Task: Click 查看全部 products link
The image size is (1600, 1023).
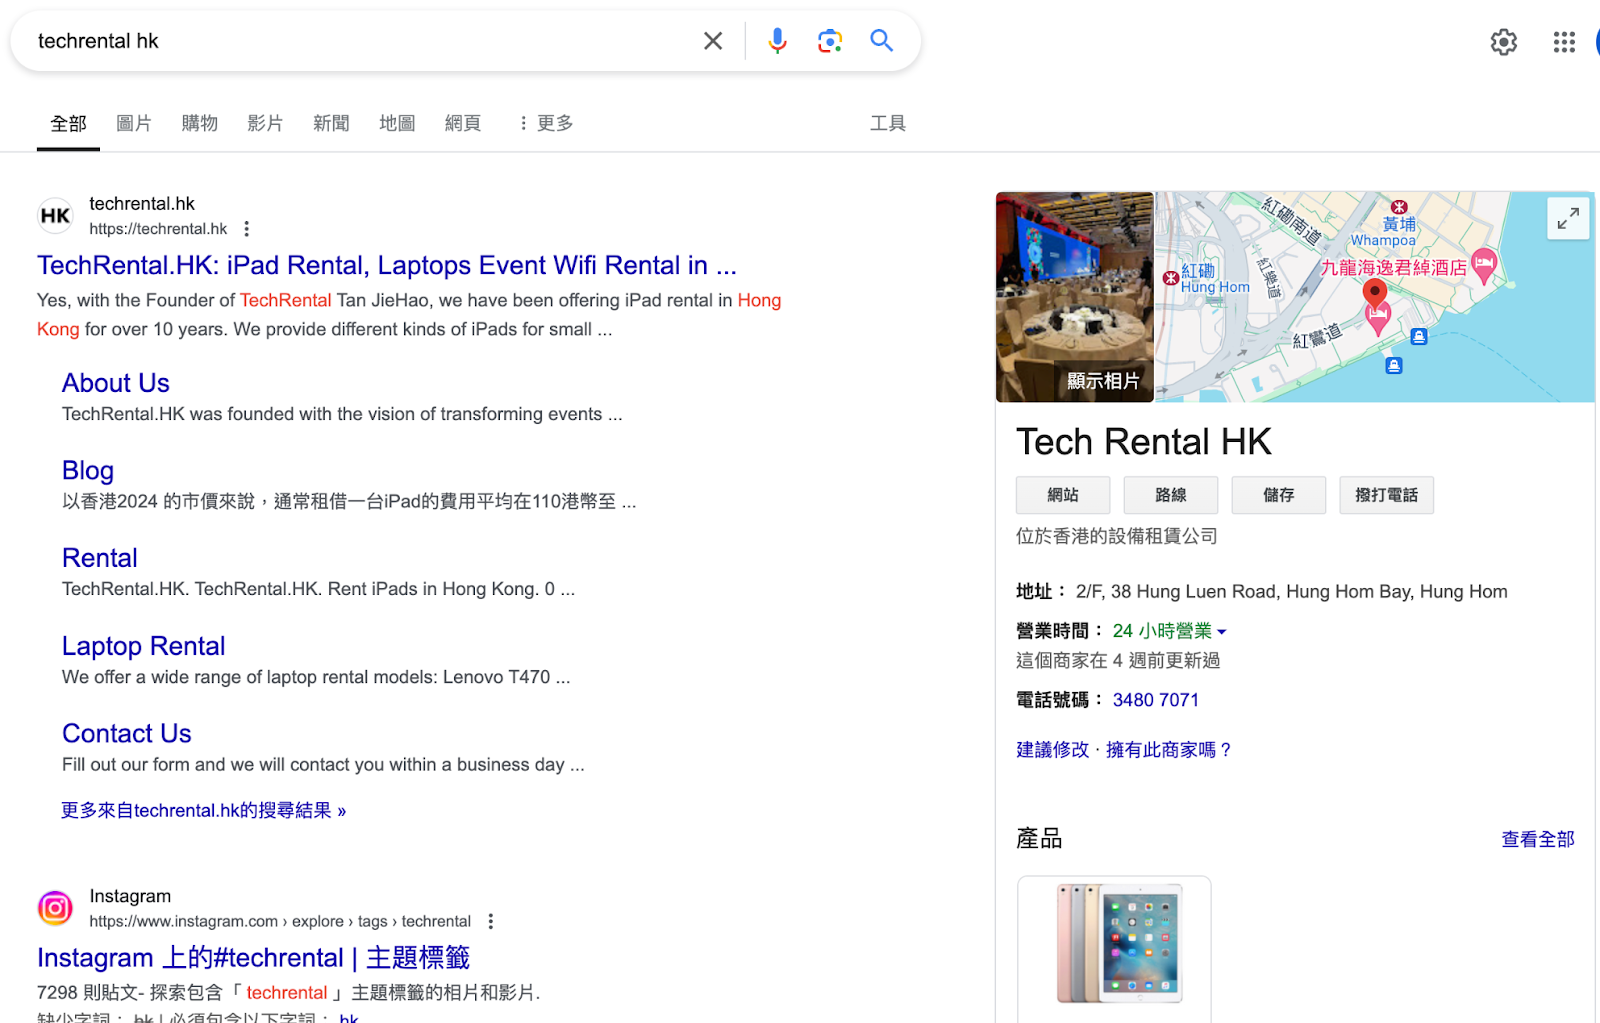Action: (x=1538, y=839)
